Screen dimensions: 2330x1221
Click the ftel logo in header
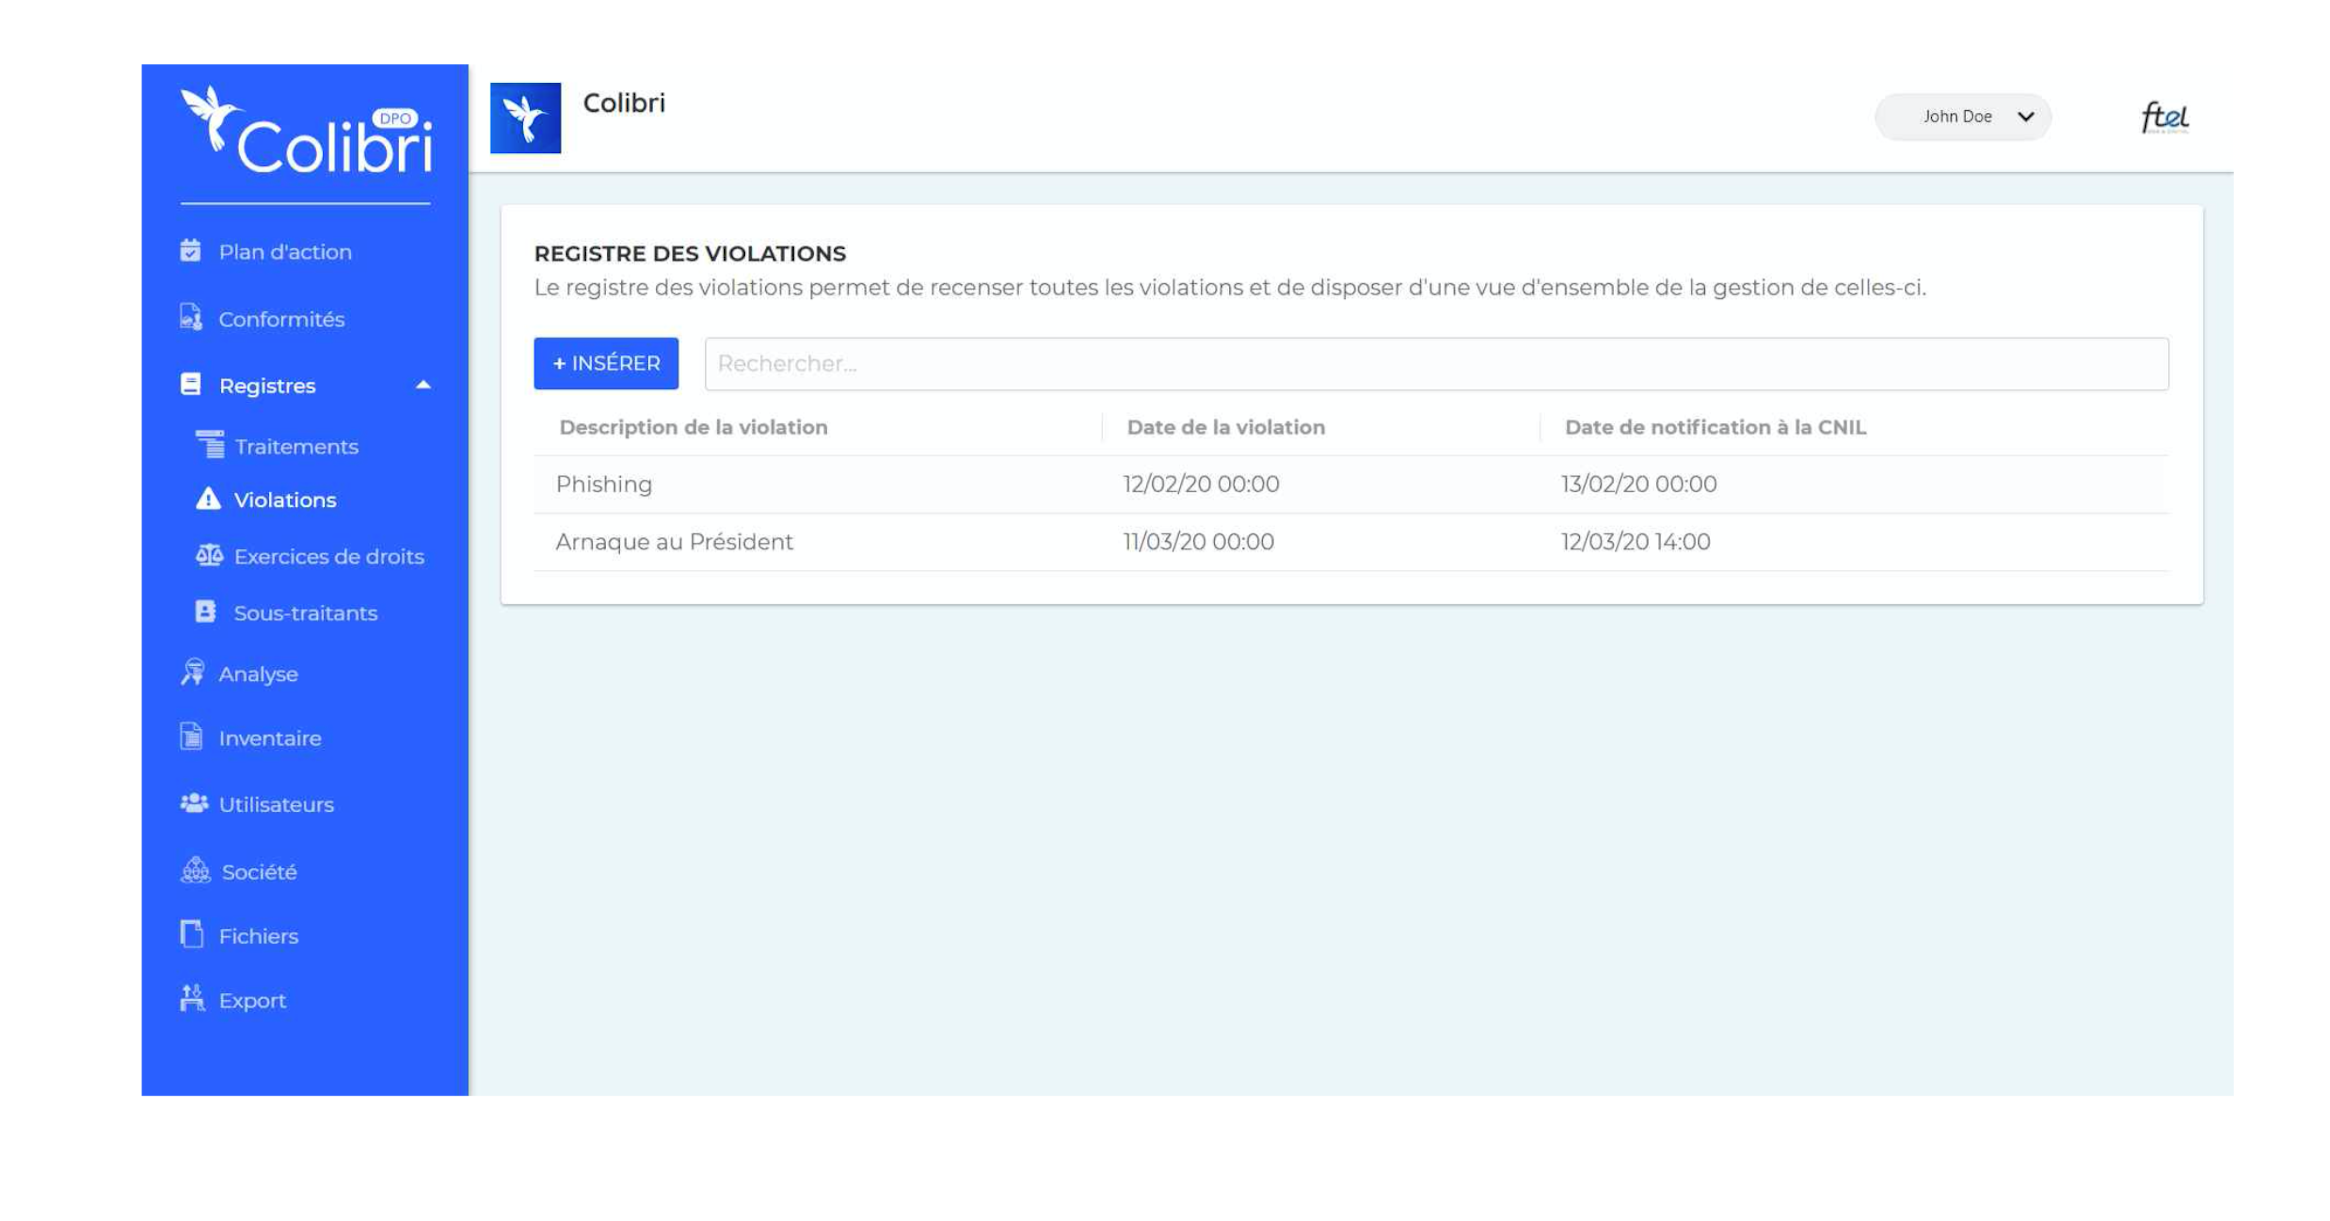[x=2164, y=118]
